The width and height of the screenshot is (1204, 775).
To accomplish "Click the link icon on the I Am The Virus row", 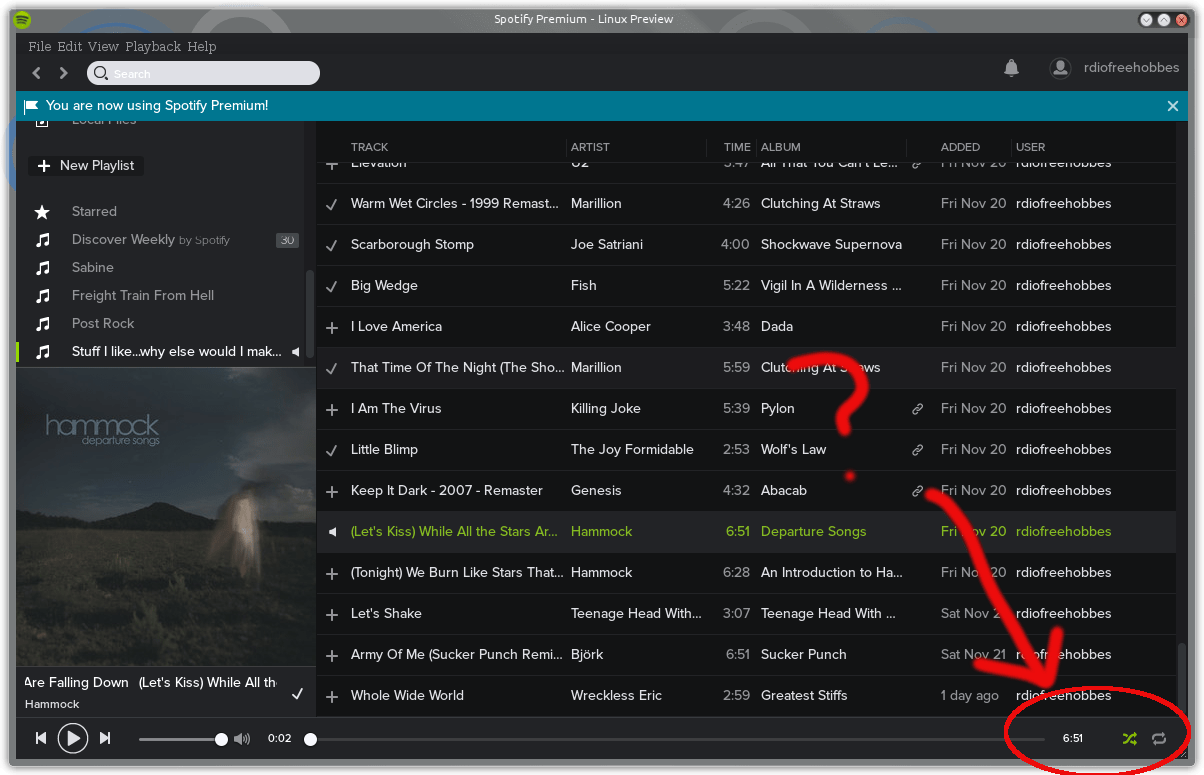I will pyautogui.click(x=917, y=409).
